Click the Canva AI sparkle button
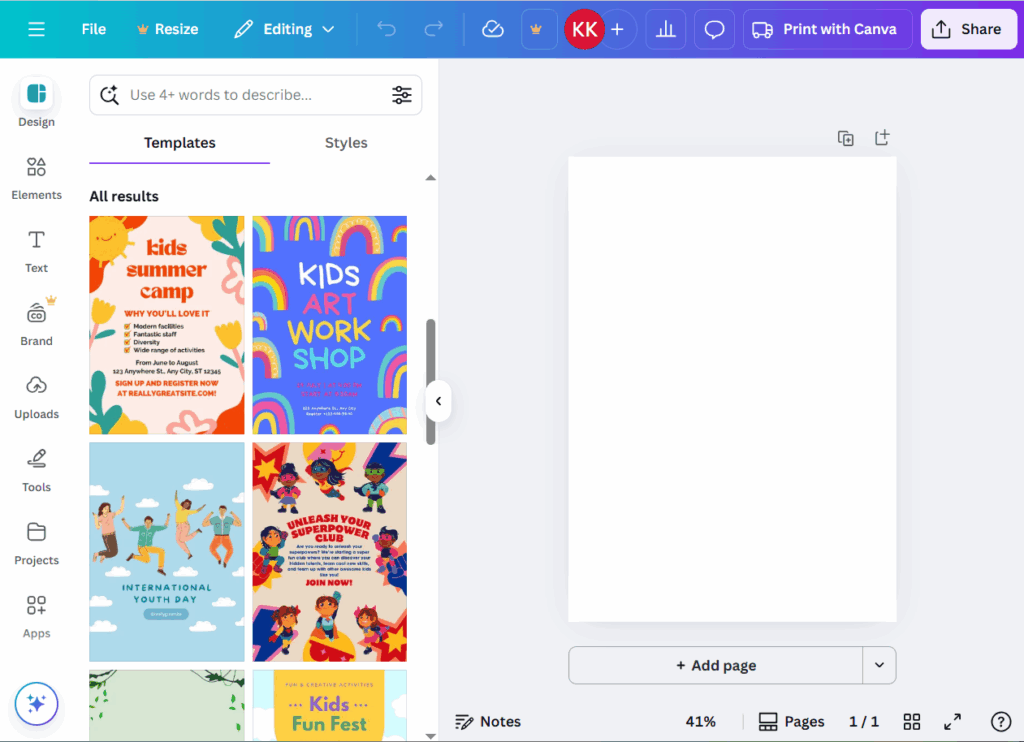This screenshot has width=1024, height=742. (36, 704)
